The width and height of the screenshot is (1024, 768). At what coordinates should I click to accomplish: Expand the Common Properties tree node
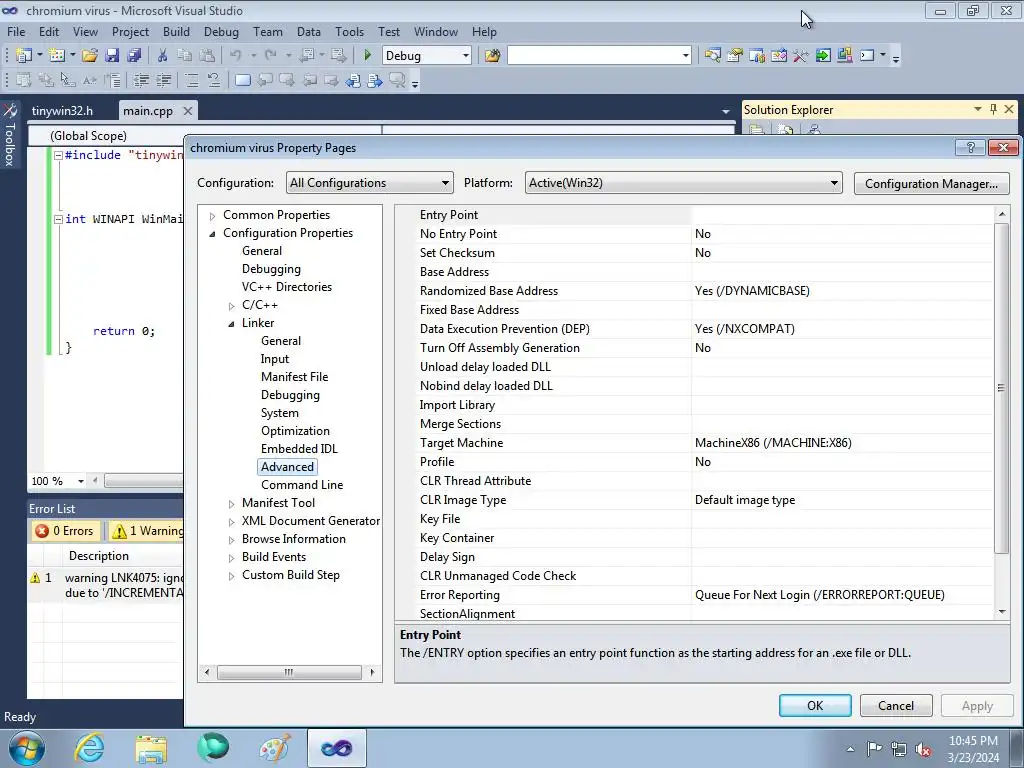point(212,216)
